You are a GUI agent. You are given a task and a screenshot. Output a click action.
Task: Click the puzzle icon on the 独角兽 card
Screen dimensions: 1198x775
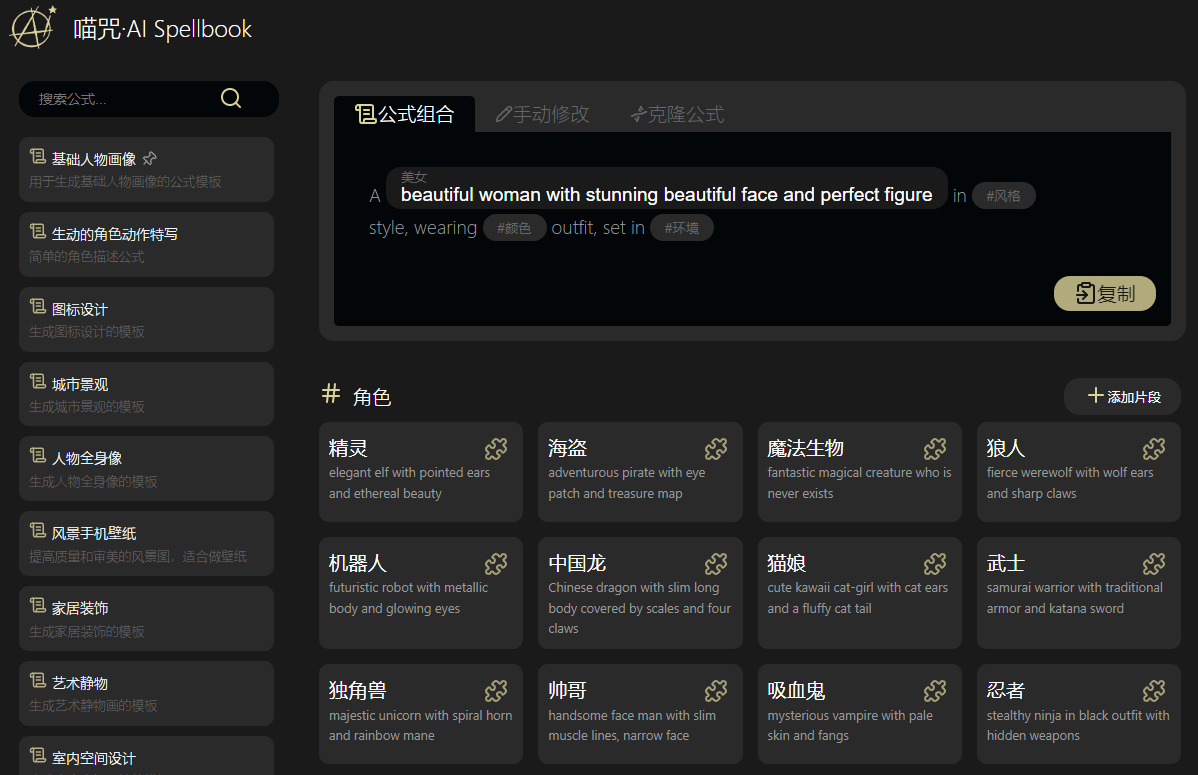(x=496, y=691)
